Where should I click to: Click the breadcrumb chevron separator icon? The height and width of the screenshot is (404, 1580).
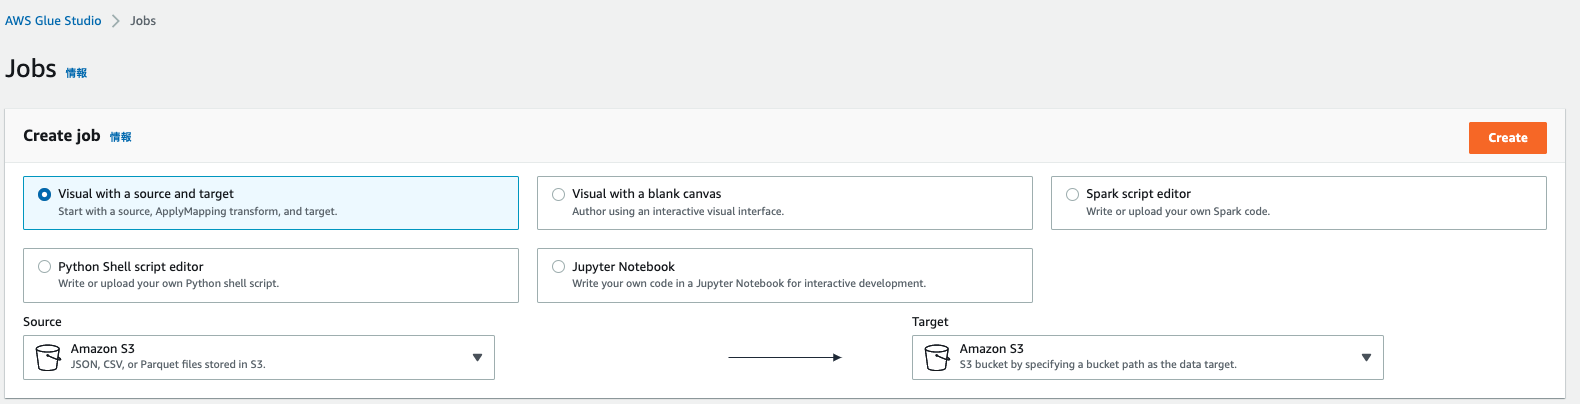tap(116, 21)
